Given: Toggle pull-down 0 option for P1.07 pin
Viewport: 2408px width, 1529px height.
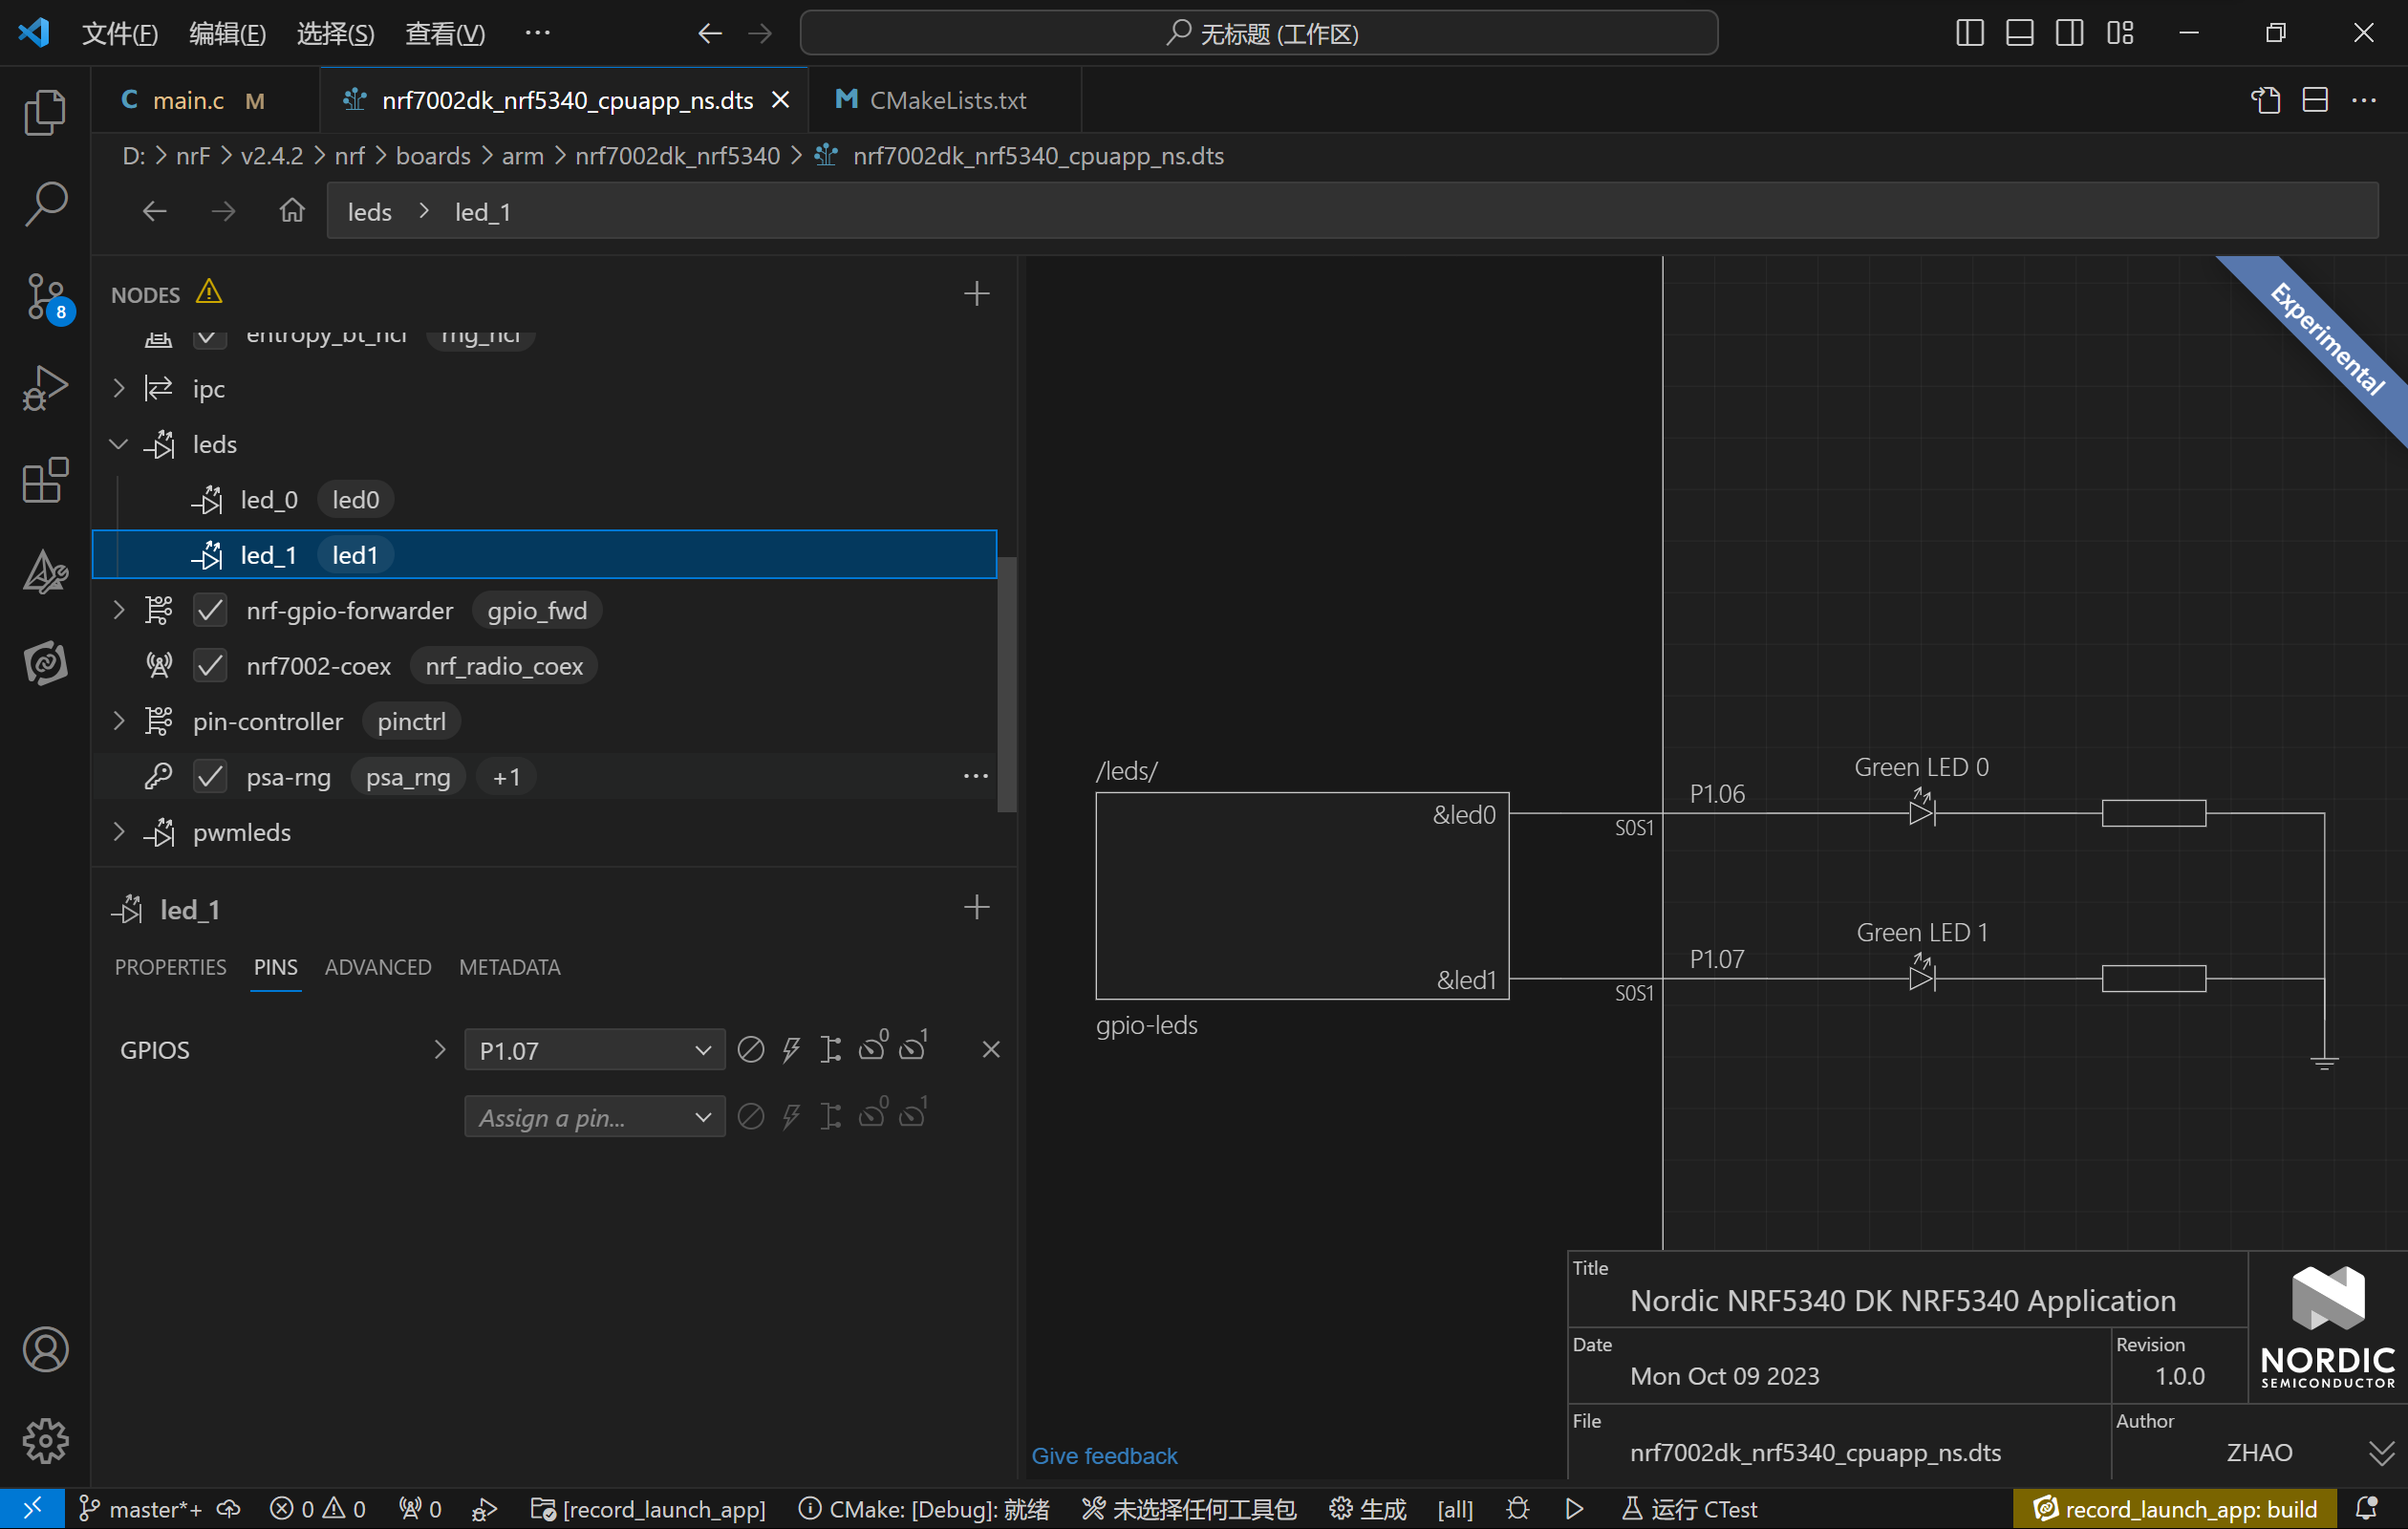Looking at the screenshot, I should click(873, 1046).
